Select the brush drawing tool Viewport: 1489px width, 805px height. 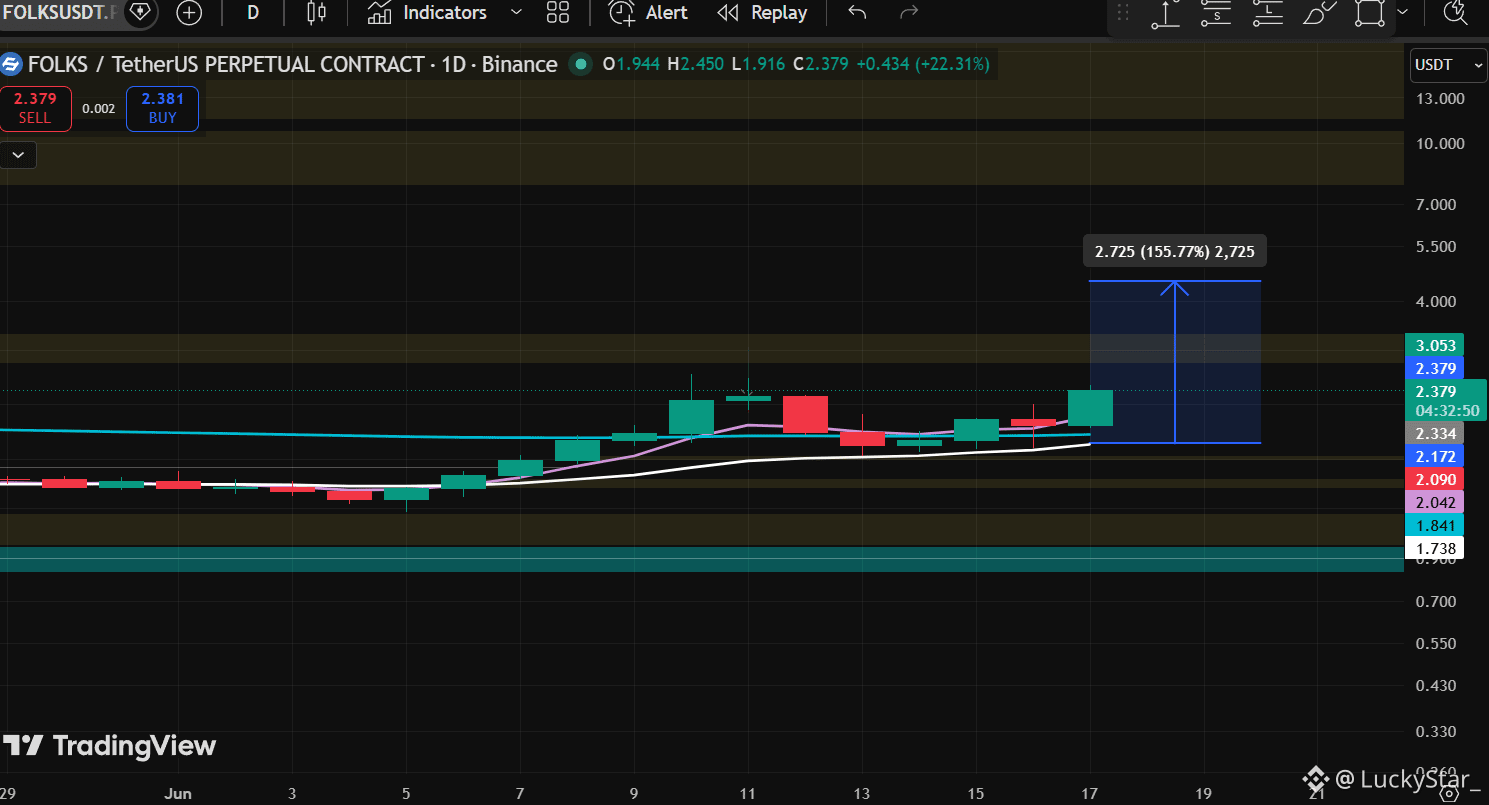pyautogui.click(x=1319, y=13)
